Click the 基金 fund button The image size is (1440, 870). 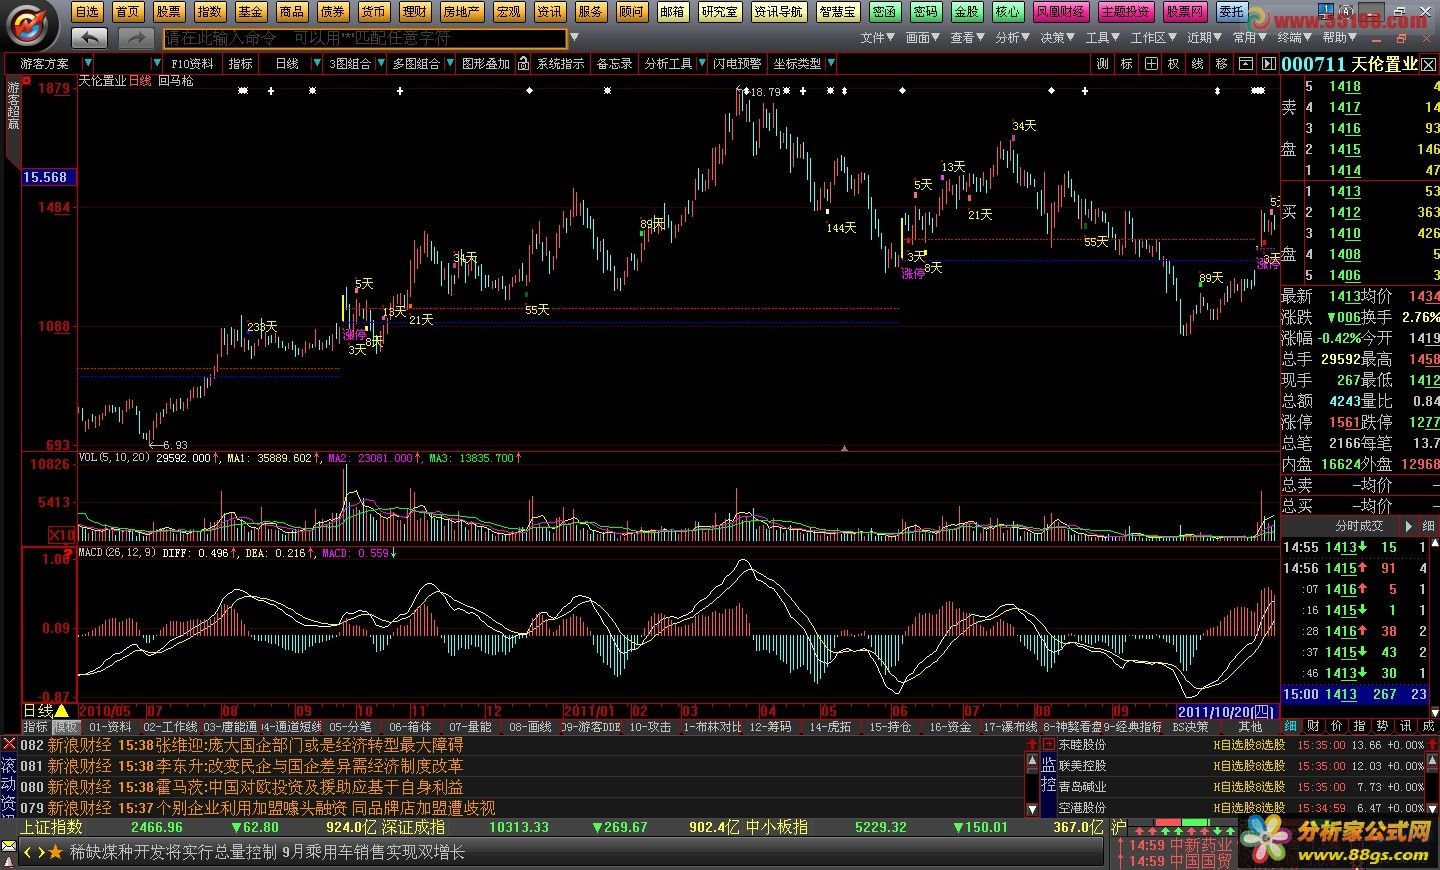point(250,12)
